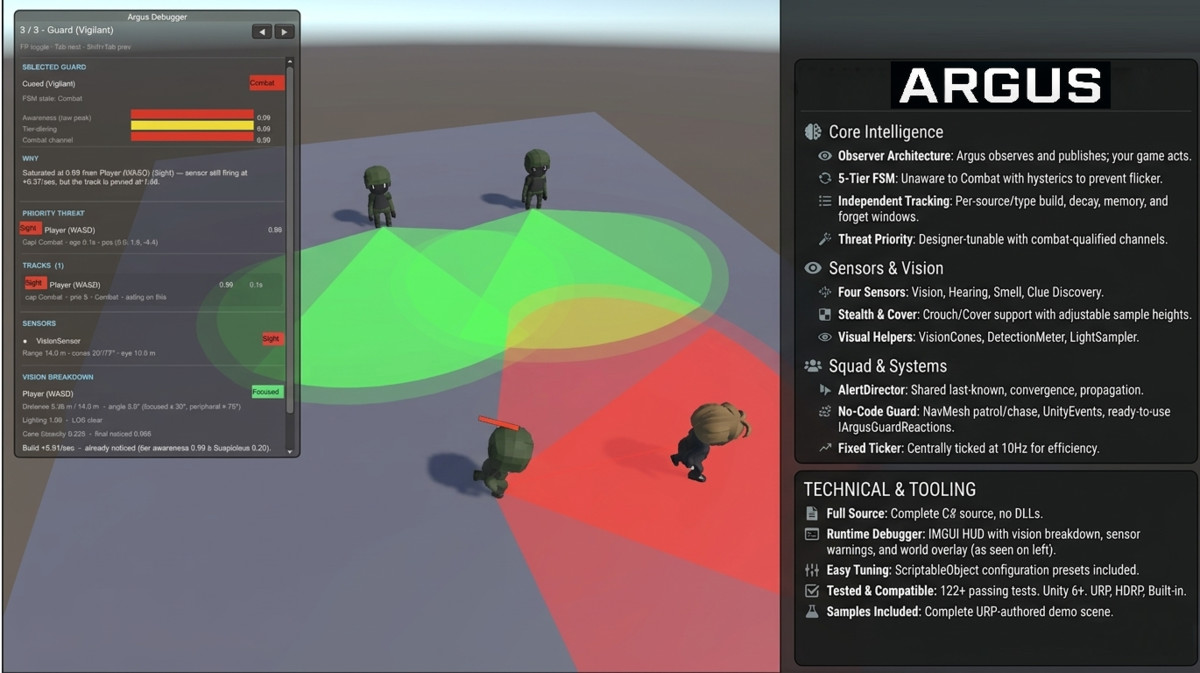Click the ARGUS logo

click(1000, 86)
